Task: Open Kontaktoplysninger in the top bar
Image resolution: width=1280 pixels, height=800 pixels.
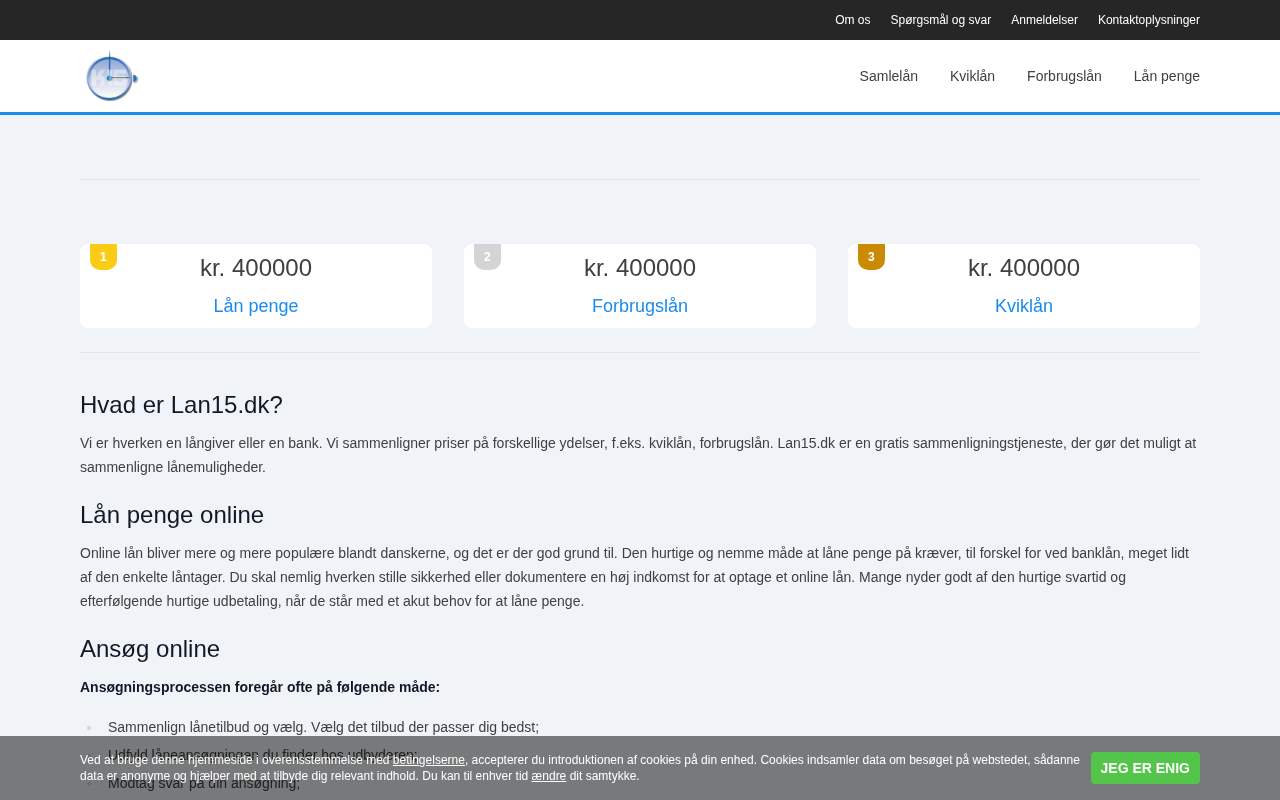Action: click(1148, 20)
